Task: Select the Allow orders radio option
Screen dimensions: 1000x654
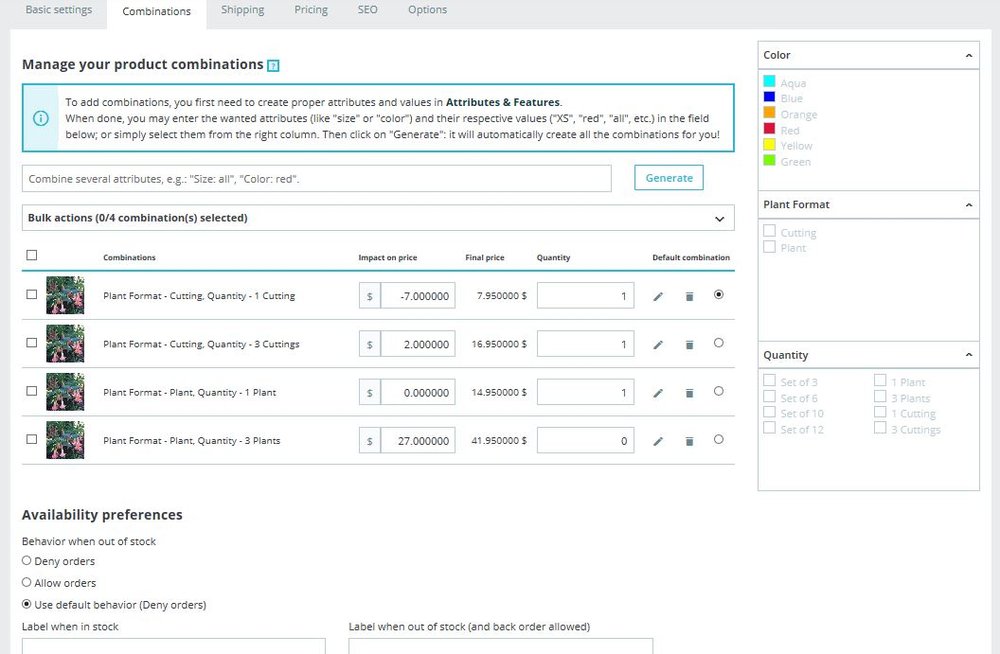Action: [27, 582]
